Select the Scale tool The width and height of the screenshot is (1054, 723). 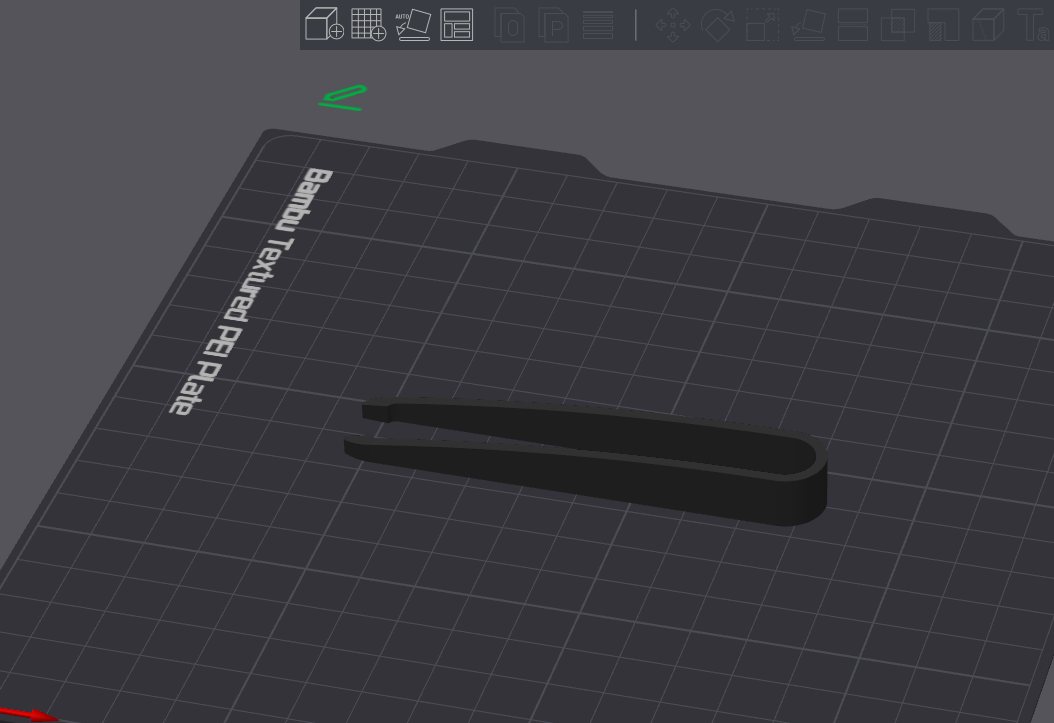coord(762,25)
